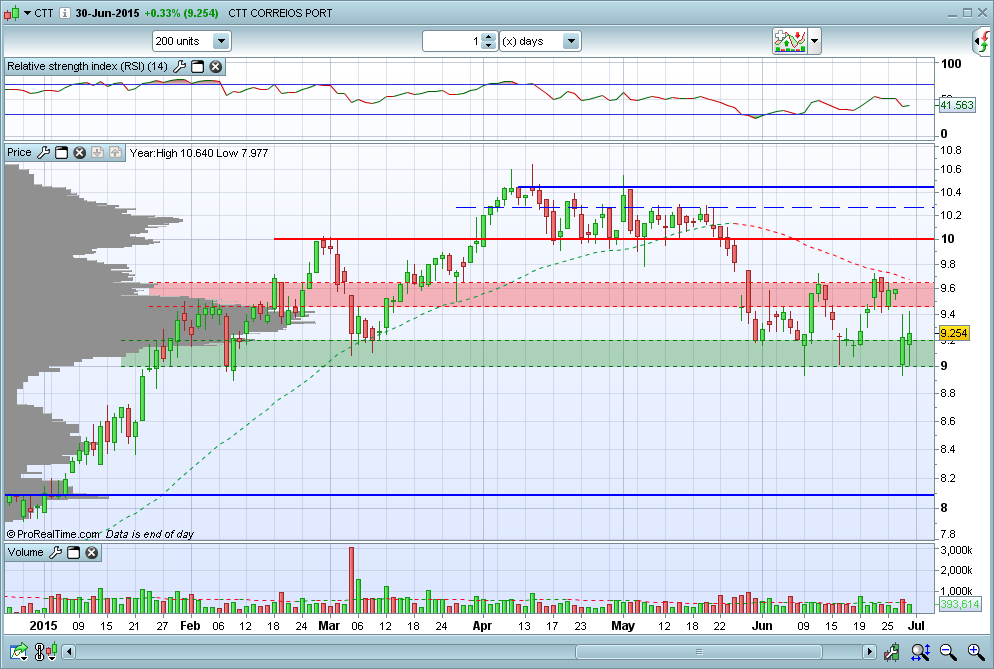Click the Feb label on the time axis
Viewport: 994px width, 669px height.
click(x=190, y=626)
